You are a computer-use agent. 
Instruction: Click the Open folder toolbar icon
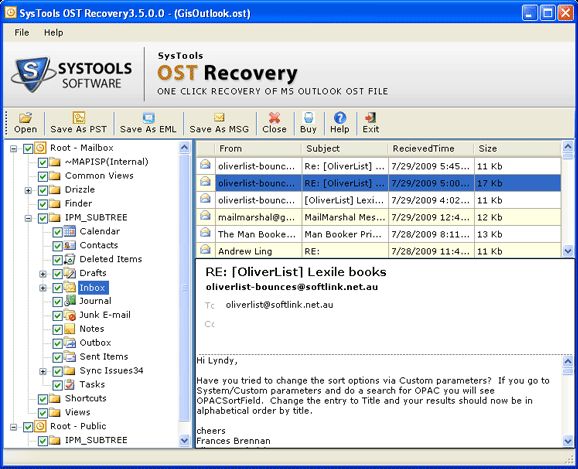coord(25,118)
